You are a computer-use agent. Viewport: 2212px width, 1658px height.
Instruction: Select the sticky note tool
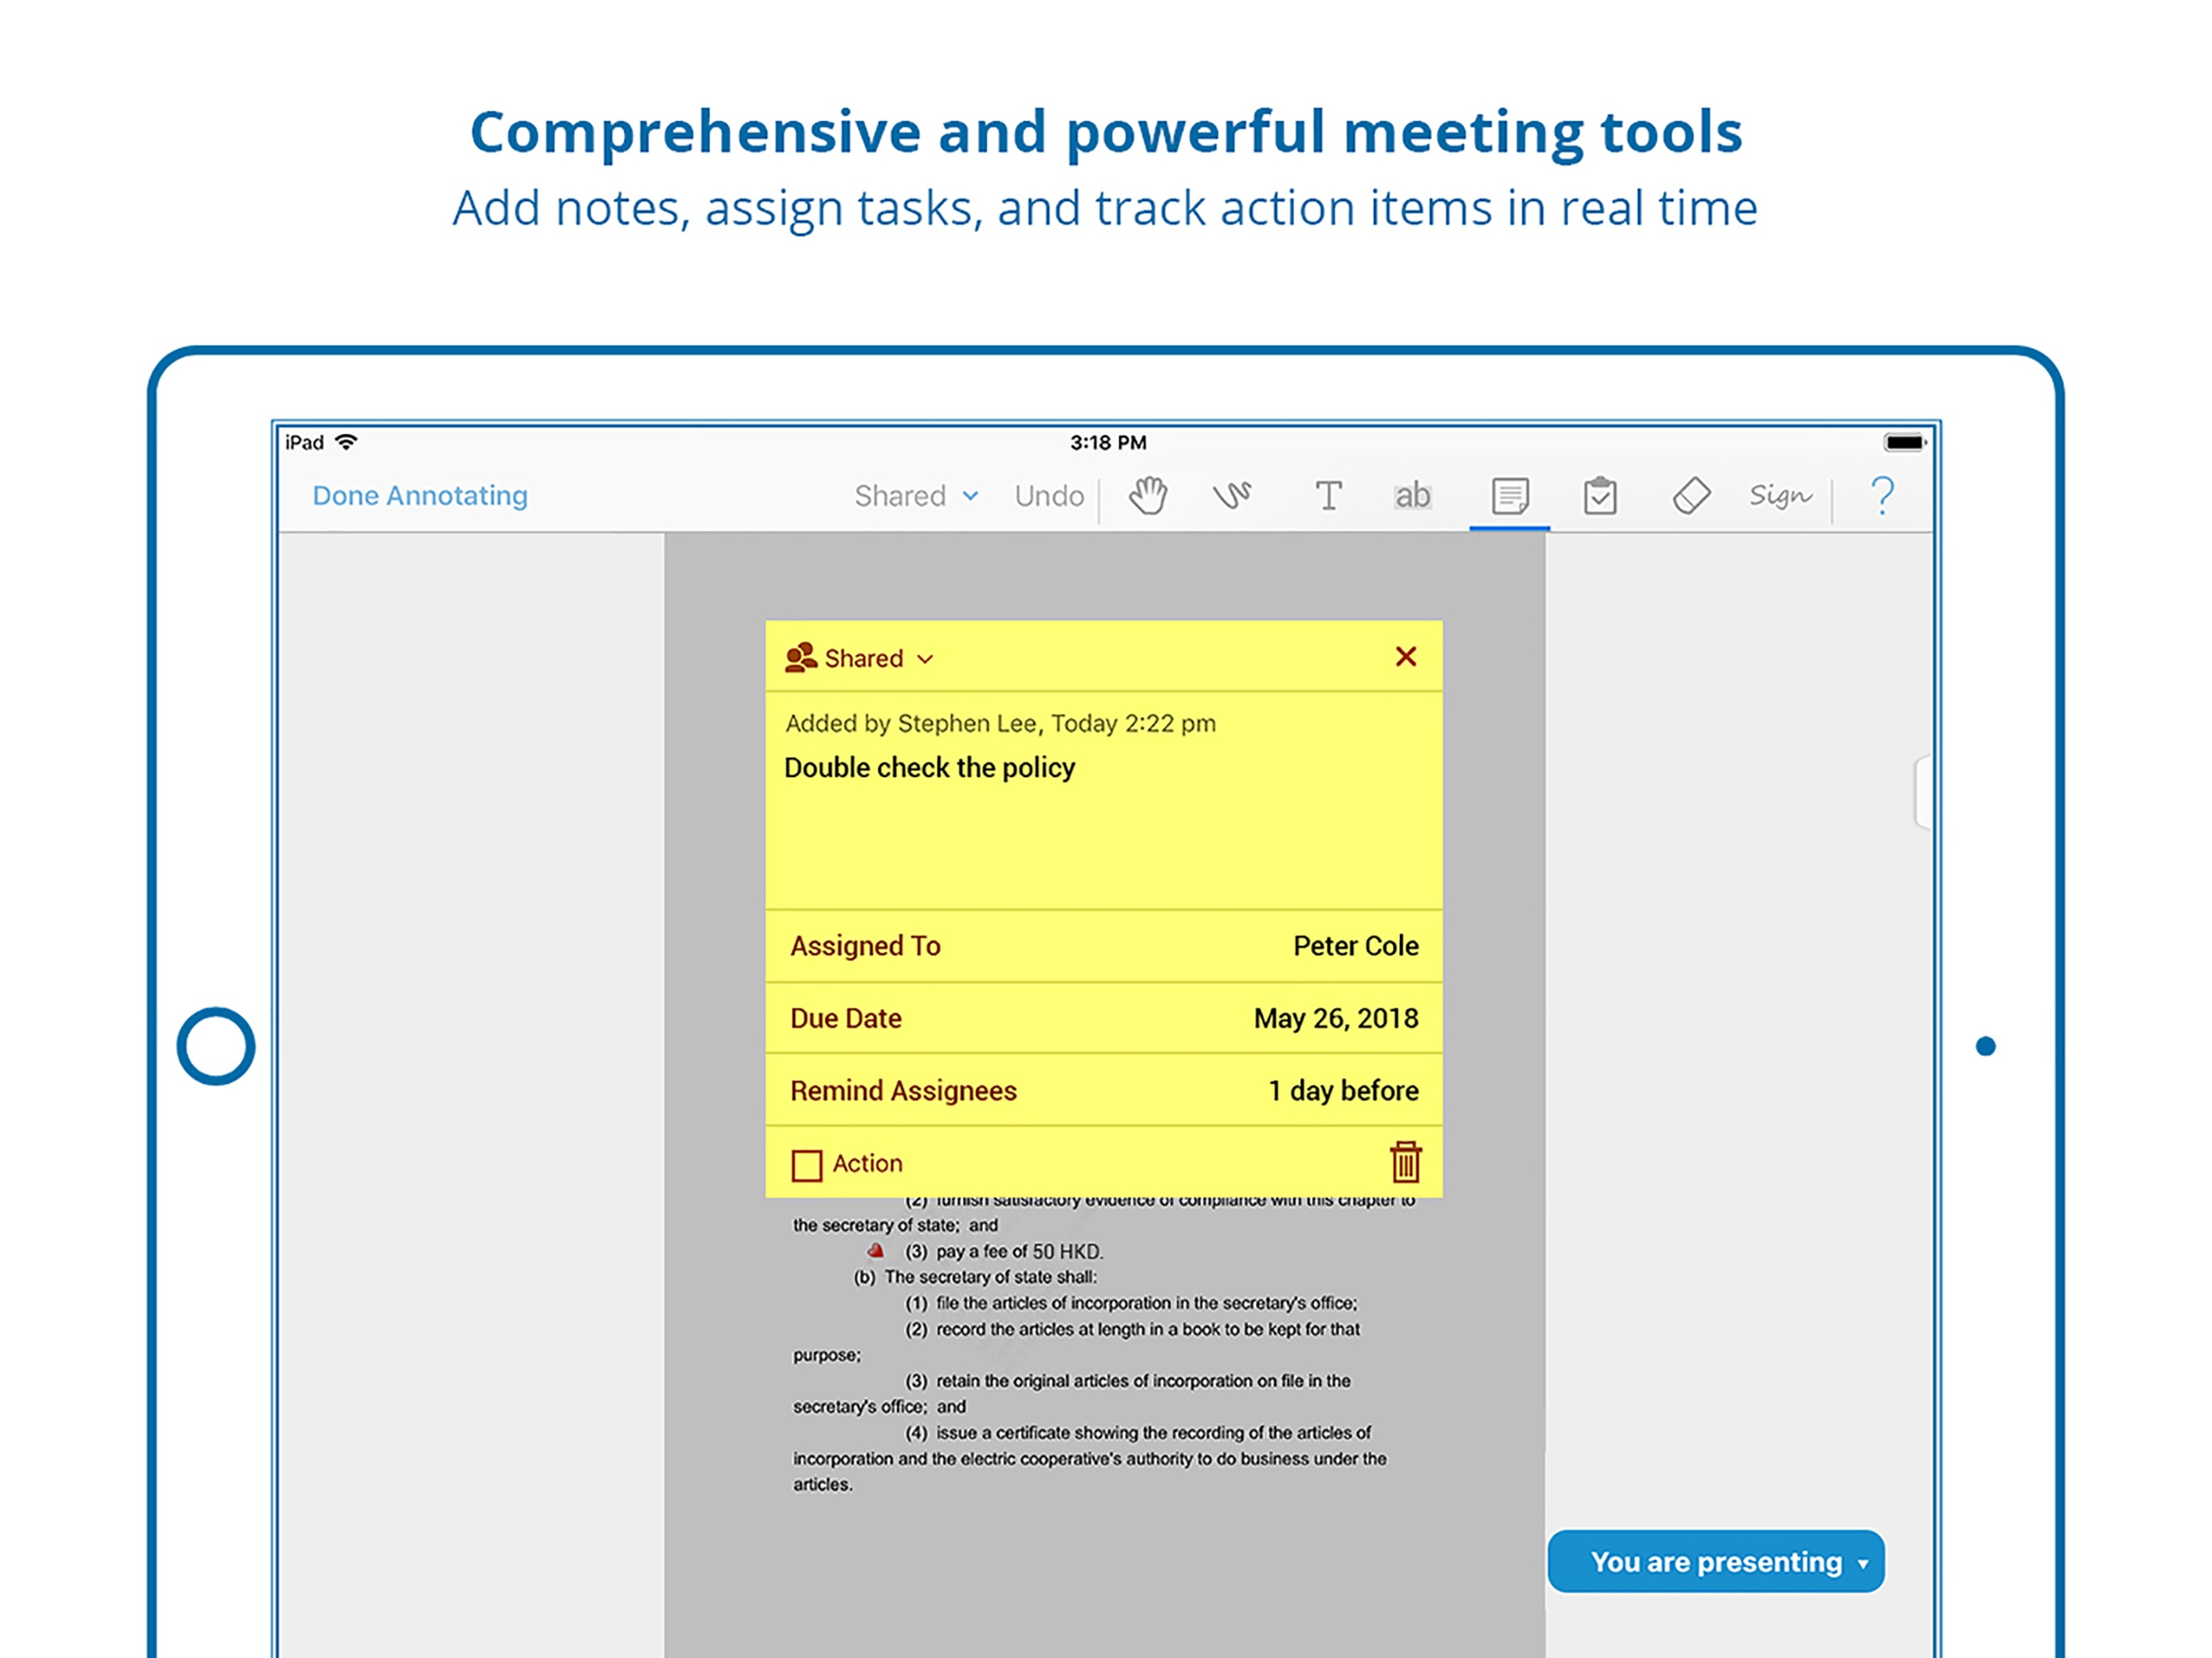click(x=1509, y=496)
